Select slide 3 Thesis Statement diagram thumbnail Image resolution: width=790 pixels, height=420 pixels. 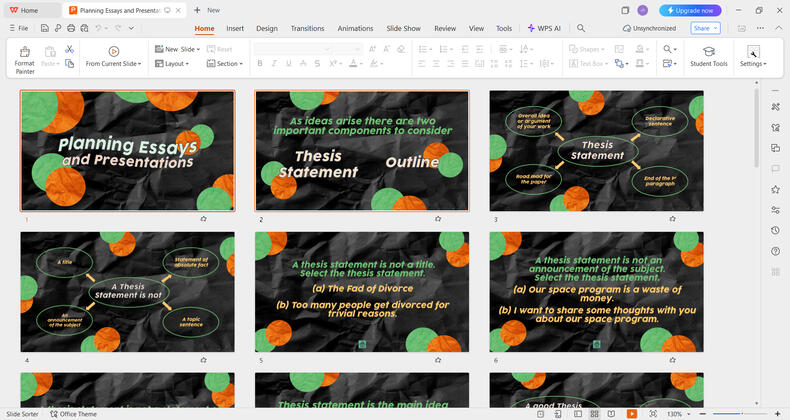point(597,151)
